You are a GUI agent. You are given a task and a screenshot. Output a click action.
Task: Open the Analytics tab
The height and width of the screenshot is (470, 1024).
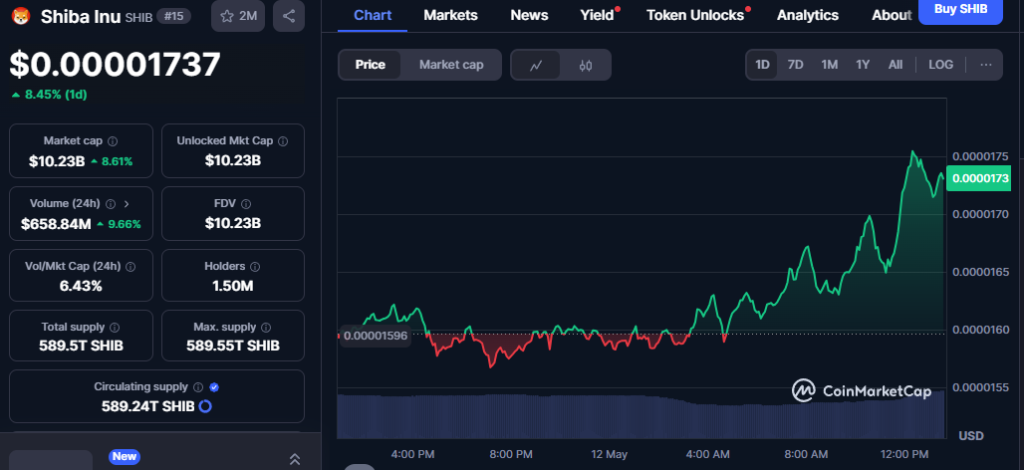(x=807, y=15)
